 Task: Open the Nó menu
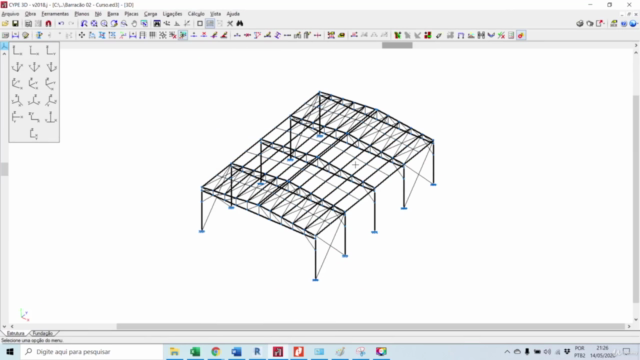(x=98, y=14)
